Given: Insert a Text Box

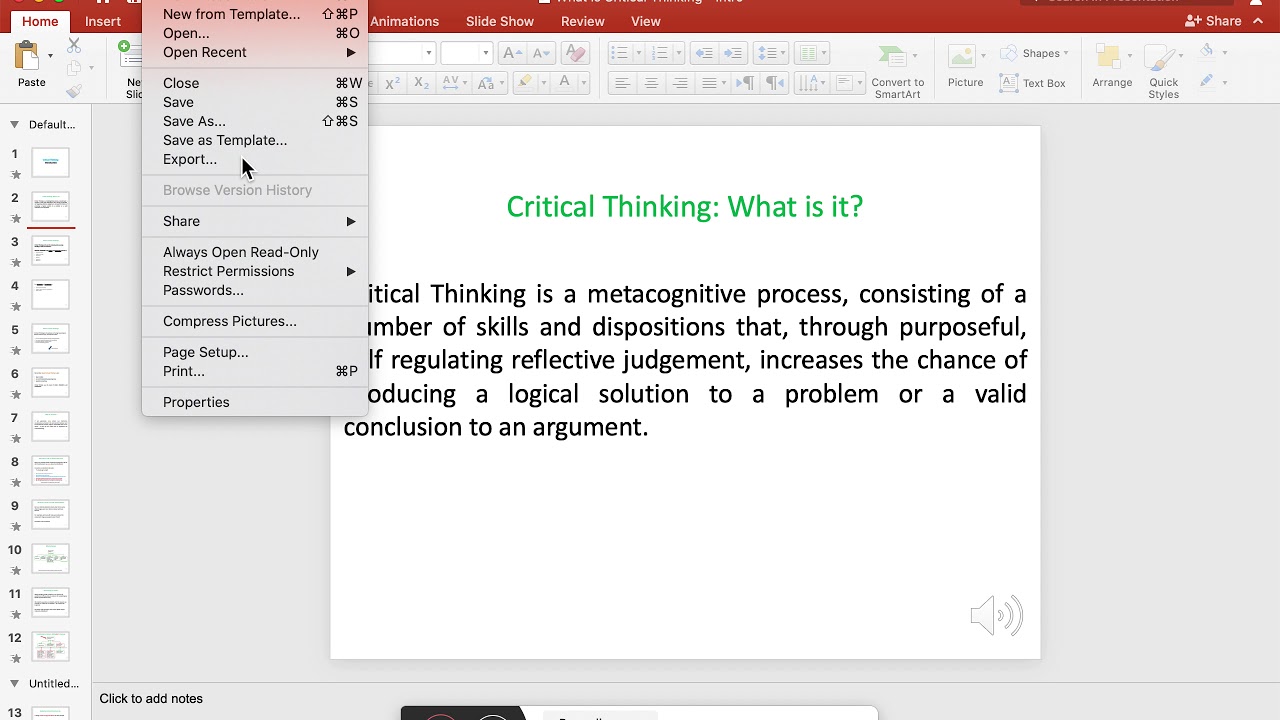Looking at the screenshot, I should (1033, 83).
